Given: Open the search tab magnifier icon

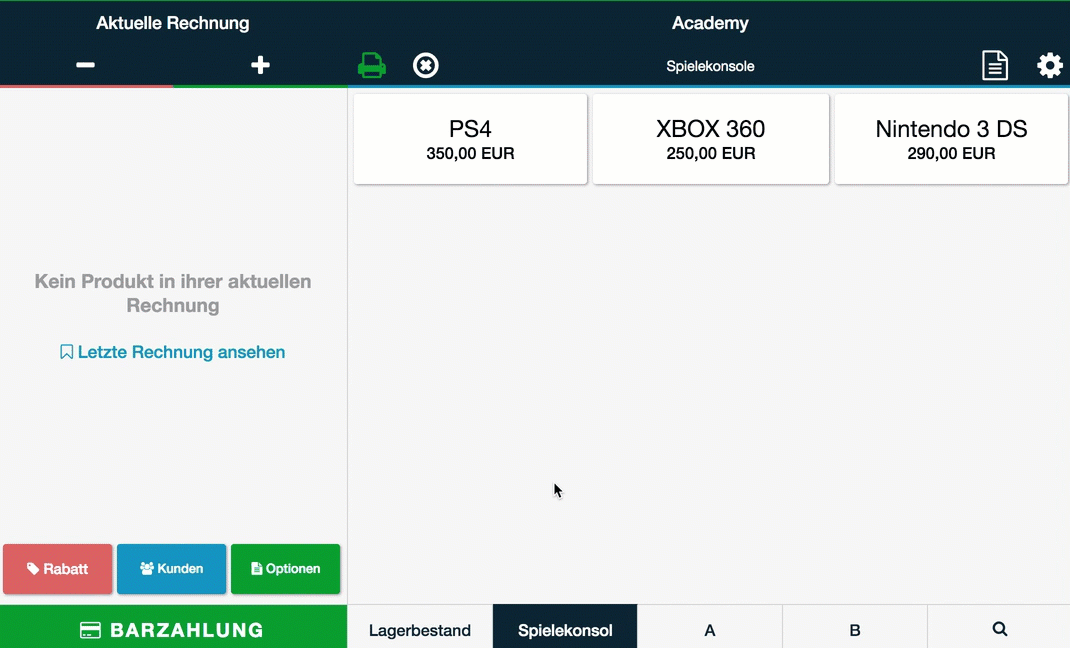Looking at the screenshot, I should (x=1000, y=629).
